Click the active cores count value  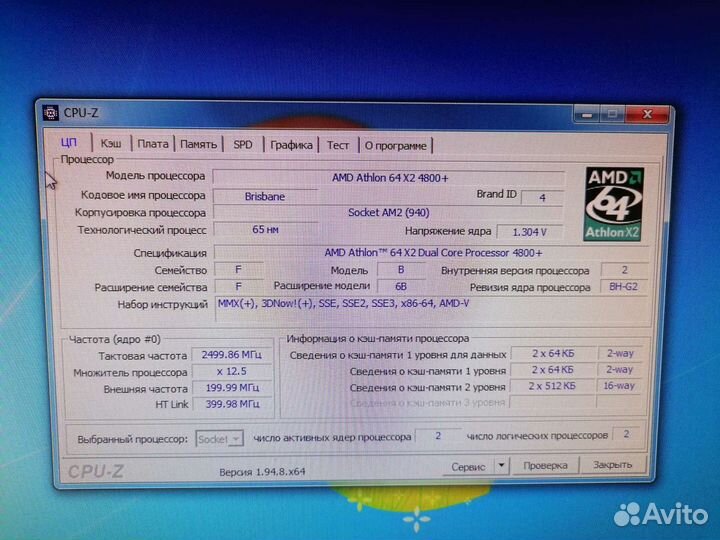pos(438,436)
